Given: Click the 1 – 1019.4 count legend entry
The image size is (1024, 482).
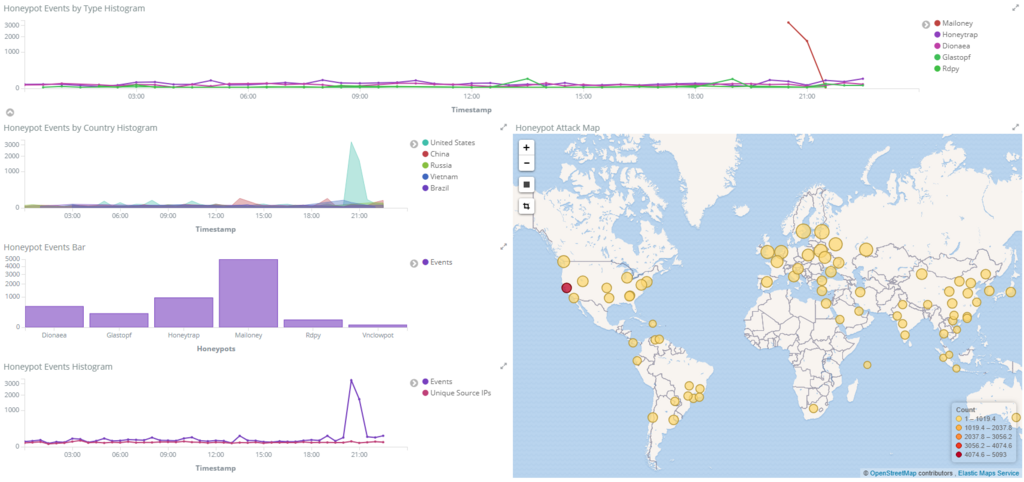Looking at the screenshot, I should point(974,419).
